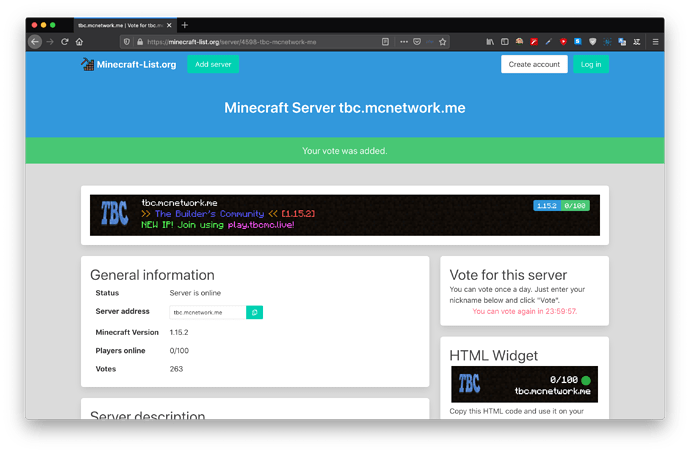Click the server address text field
This screenshot has width=690, height=453.
208,312
